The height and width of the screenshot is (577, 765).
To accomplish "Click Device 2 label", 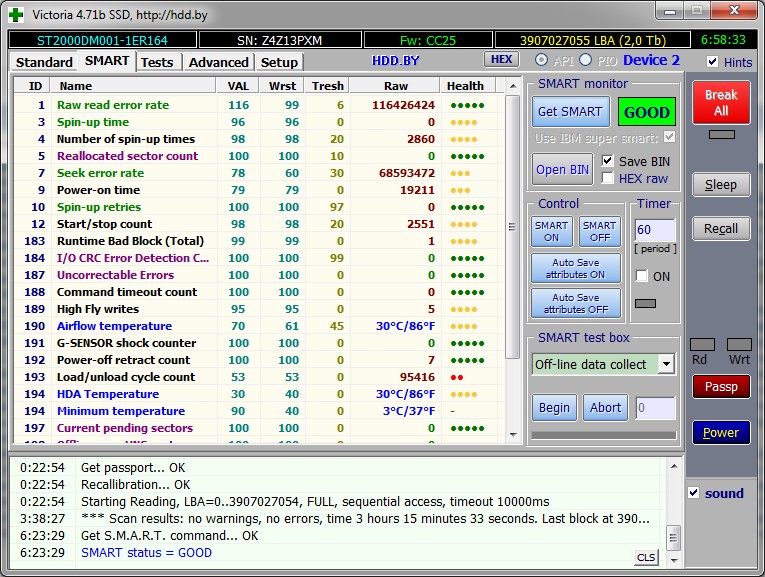I will pyautogui.click(x=651, y=60).
